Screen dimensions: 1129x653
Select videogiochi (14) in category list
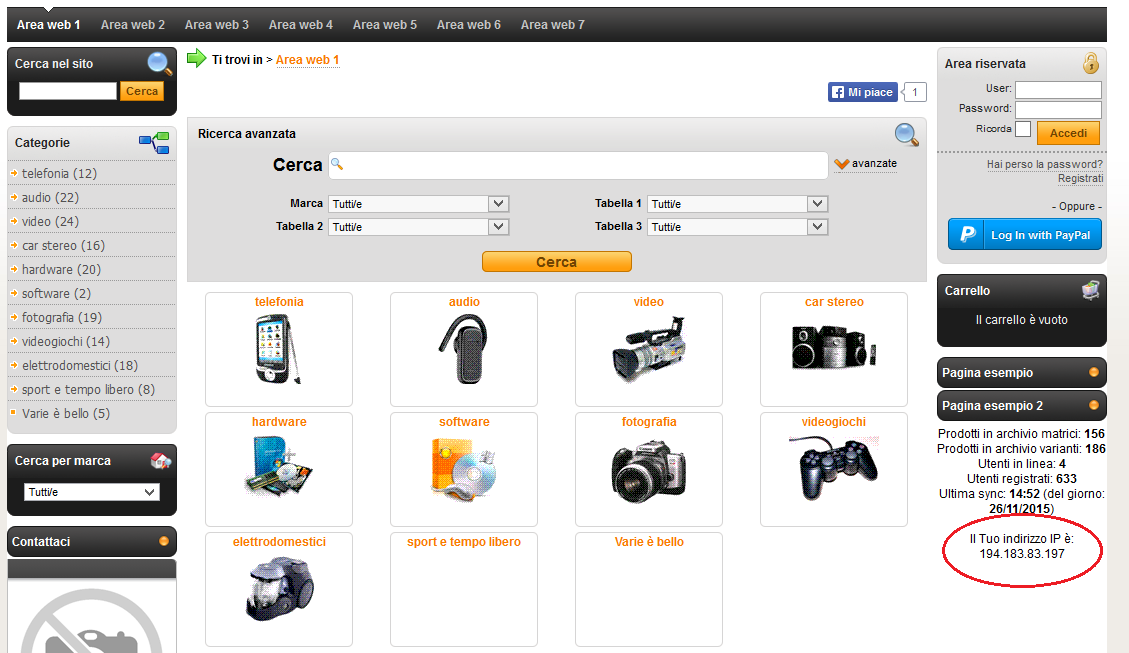(x=66, y=341)
